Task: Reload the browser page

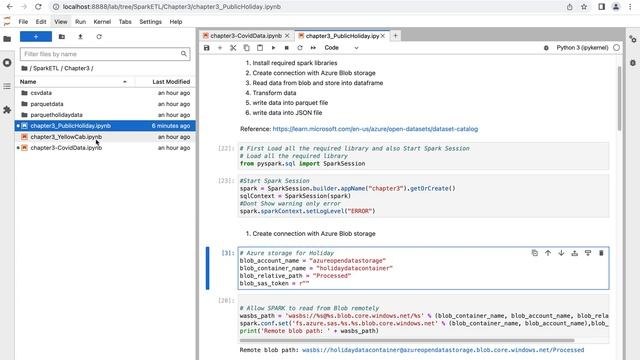Action: 38,7
